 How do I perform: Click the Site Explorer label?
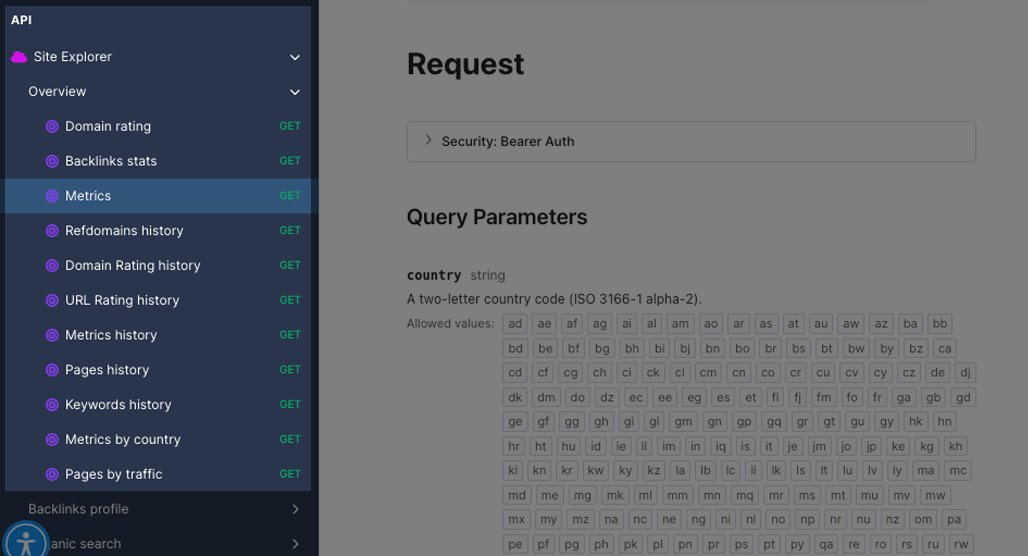click(x=73, y=57)
